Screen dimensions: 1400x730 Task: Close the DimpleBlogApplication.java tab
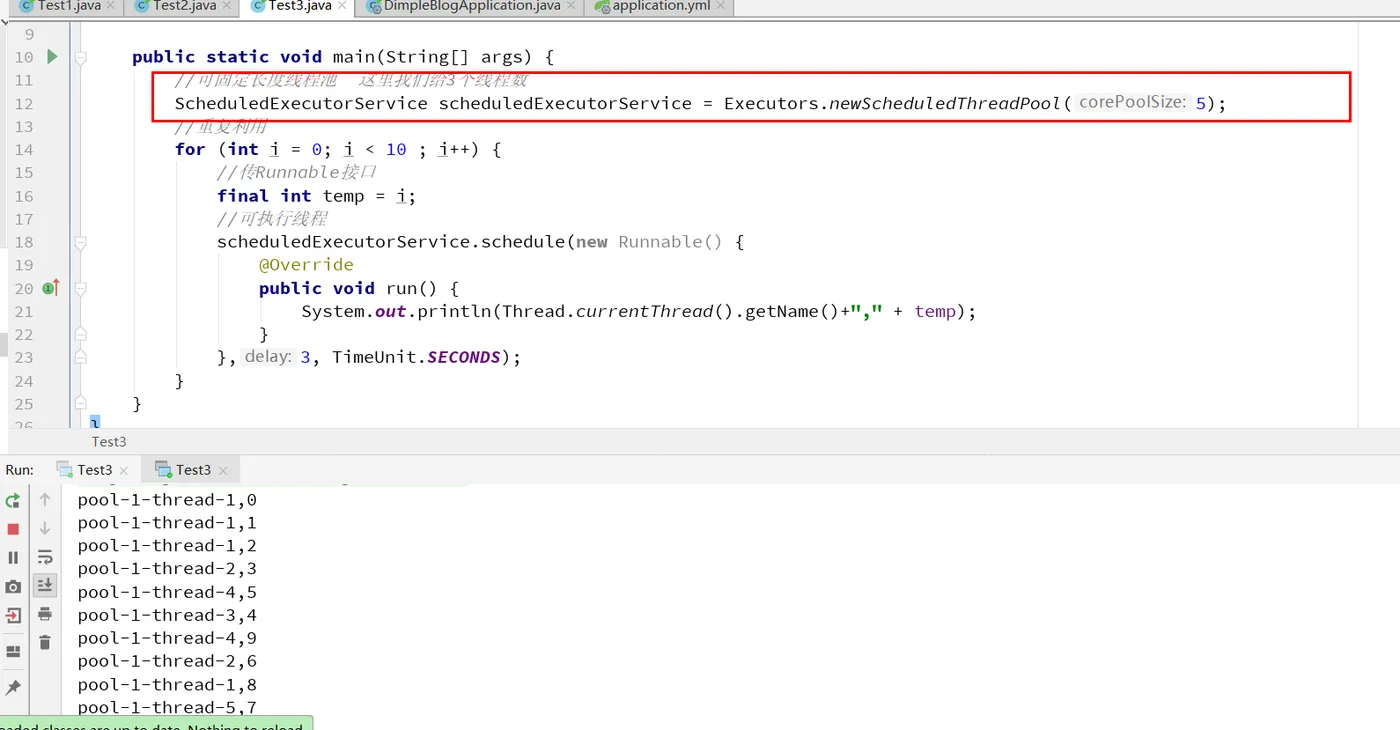click(x=571, y=7)
